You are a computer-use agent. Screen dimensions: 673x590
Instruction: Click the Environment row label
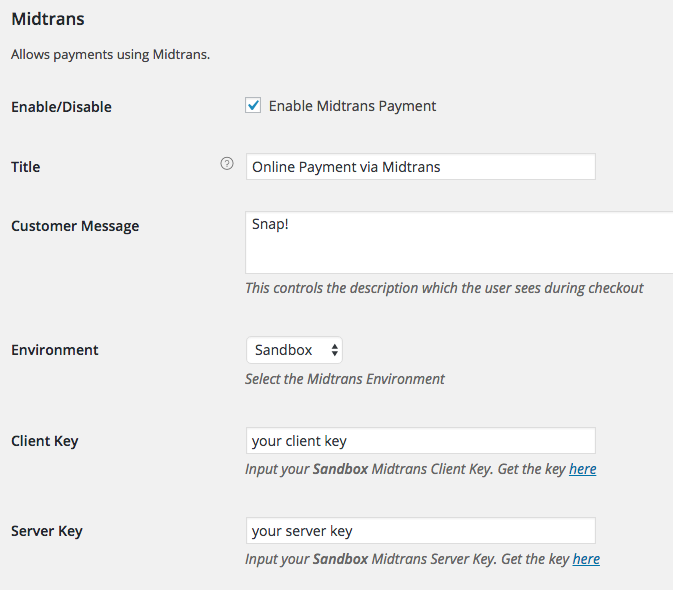pos(55,350)
